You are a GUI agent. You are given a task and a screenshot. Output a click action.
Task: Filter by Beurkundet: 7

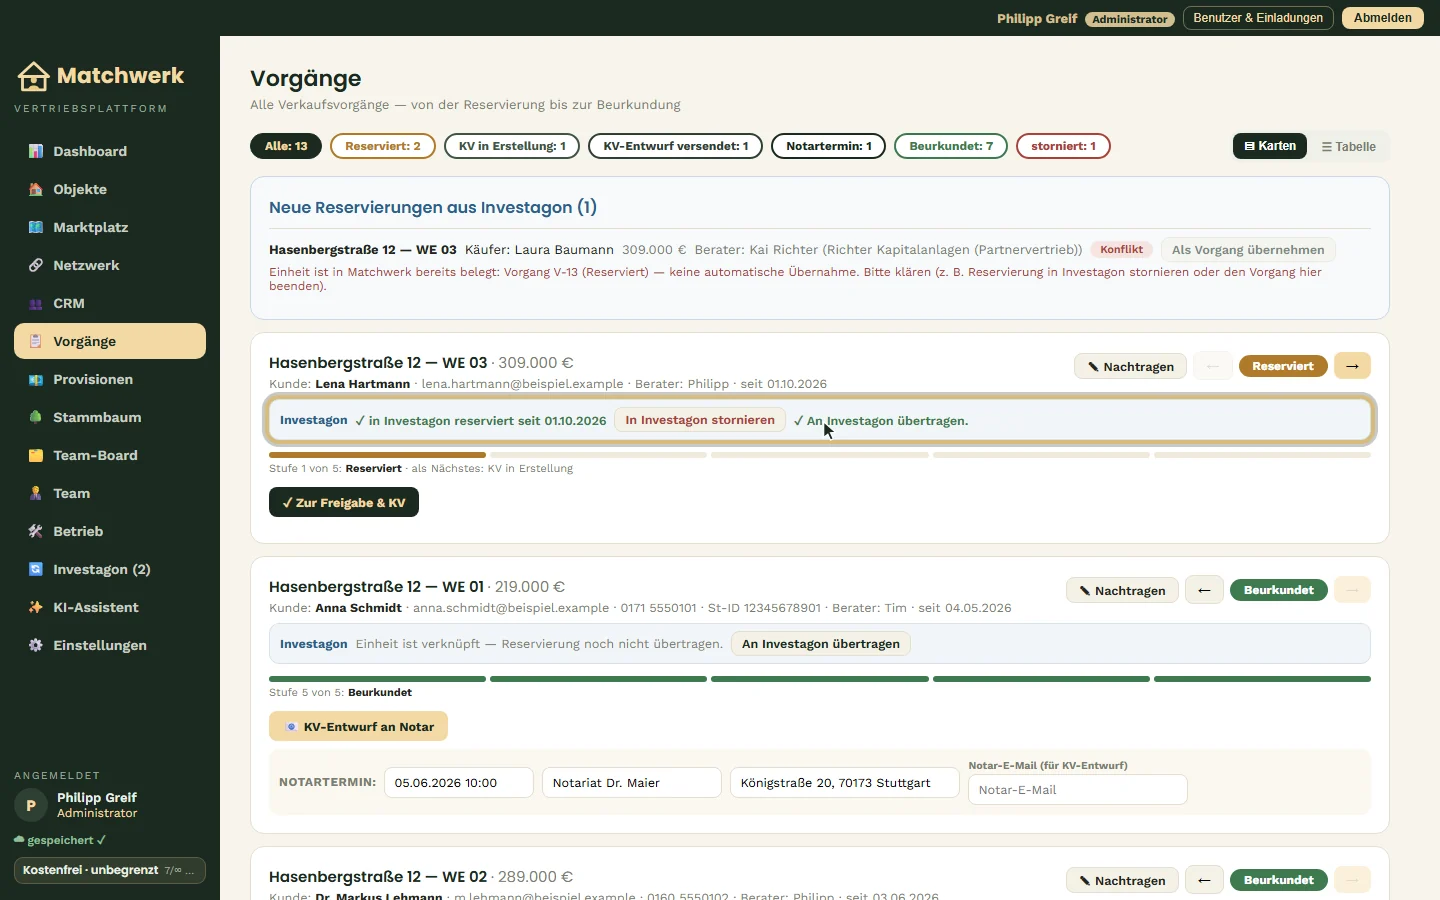pyautogui.click(x=951, y=146)
